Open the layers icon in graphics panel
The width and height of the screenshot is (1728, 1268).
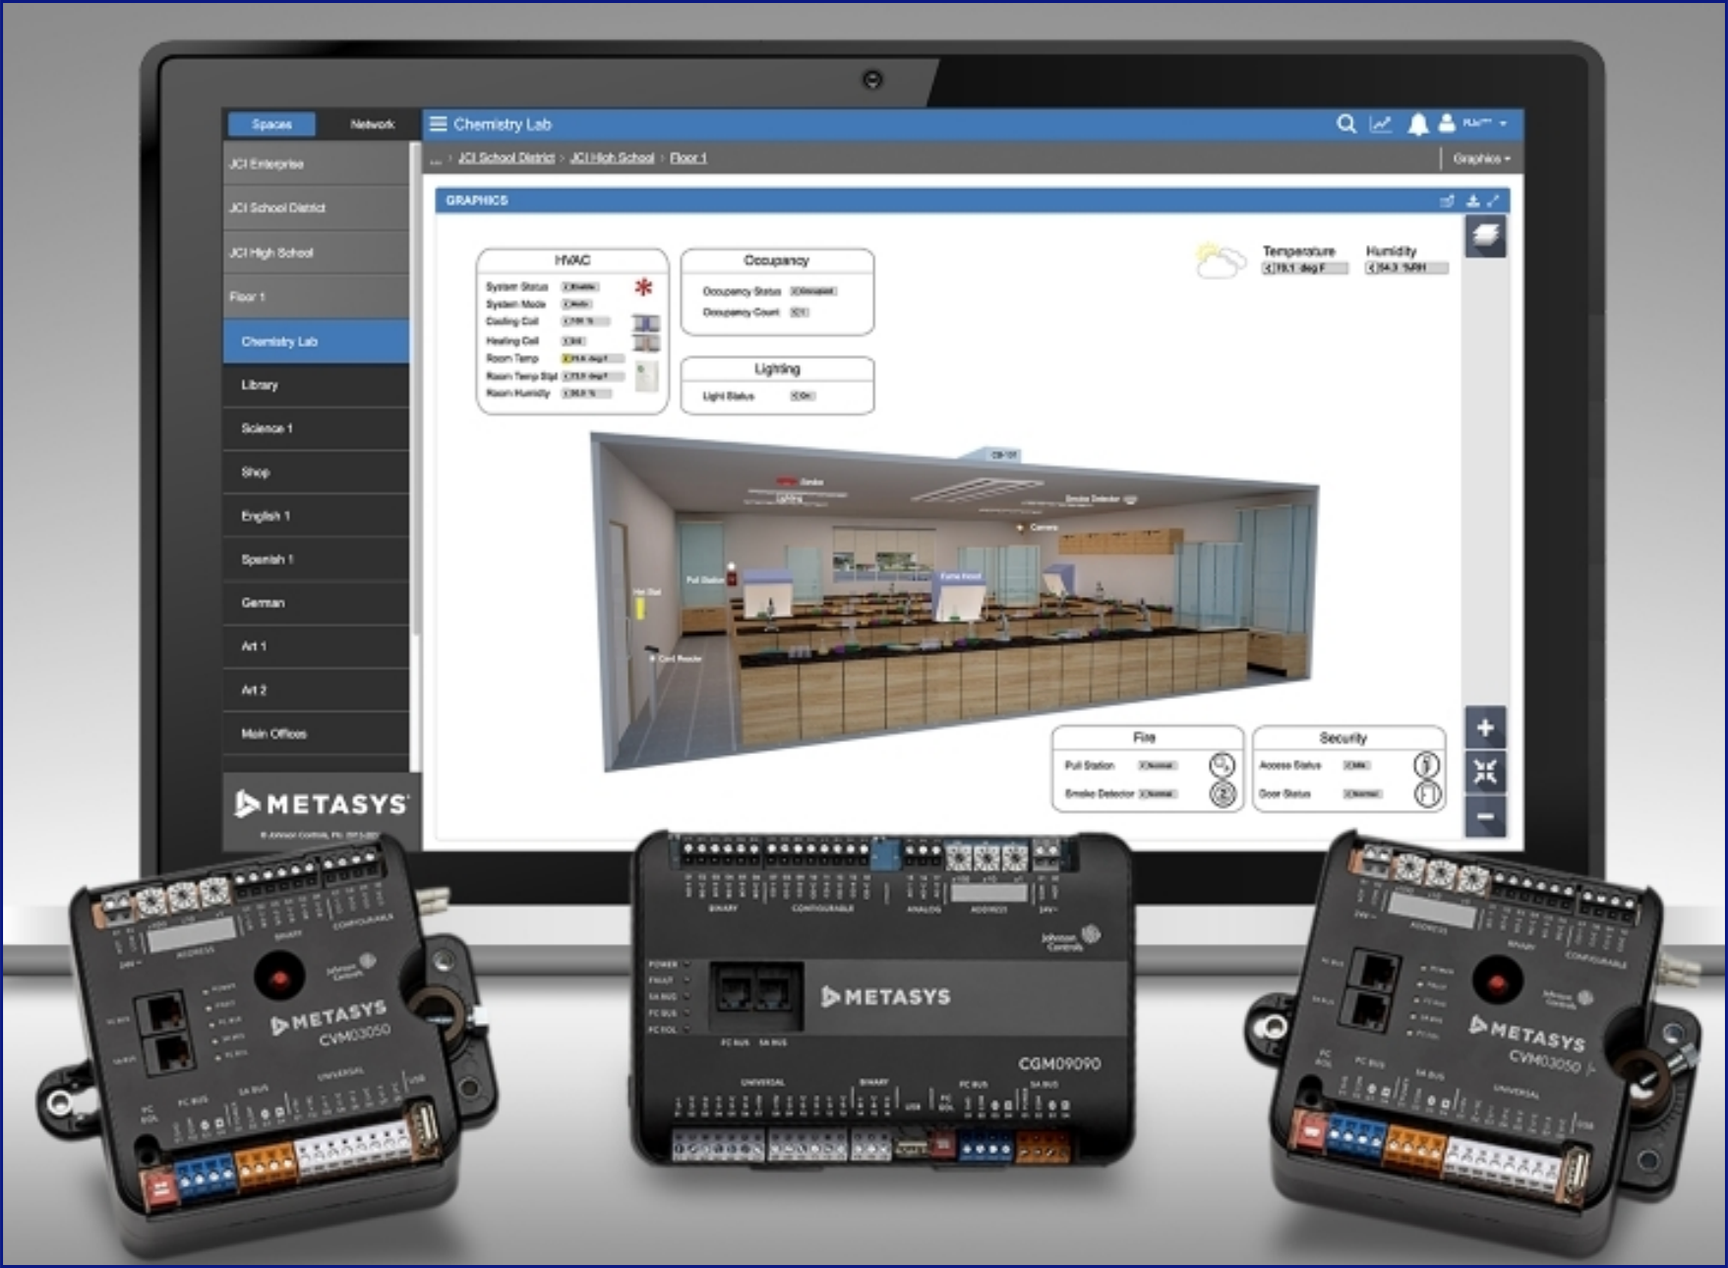1486,236
